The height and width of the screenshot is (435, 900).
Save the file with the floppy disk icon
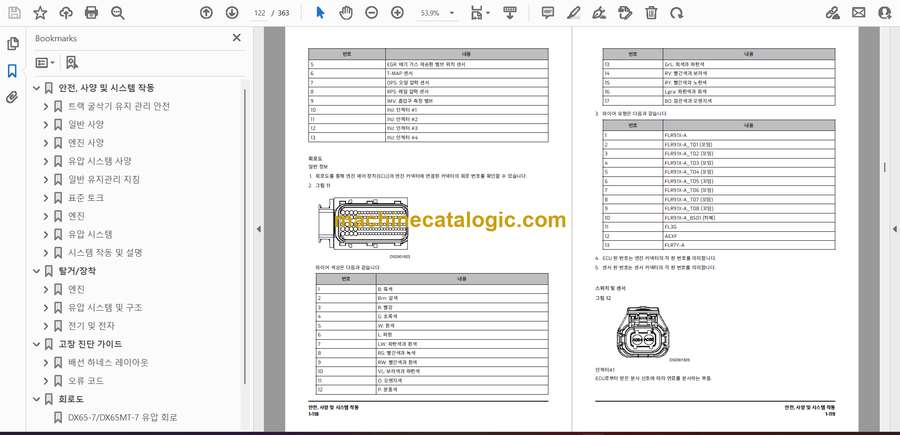pyautogui.click(x=14, y=13)
